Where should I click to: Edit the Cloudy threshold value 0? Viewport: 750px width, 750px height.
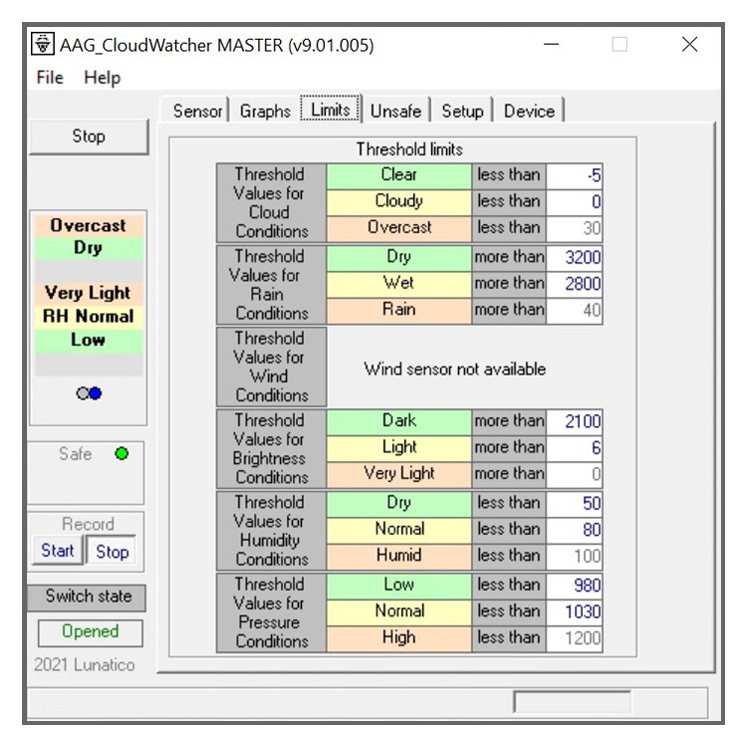[x=574, y=202]
